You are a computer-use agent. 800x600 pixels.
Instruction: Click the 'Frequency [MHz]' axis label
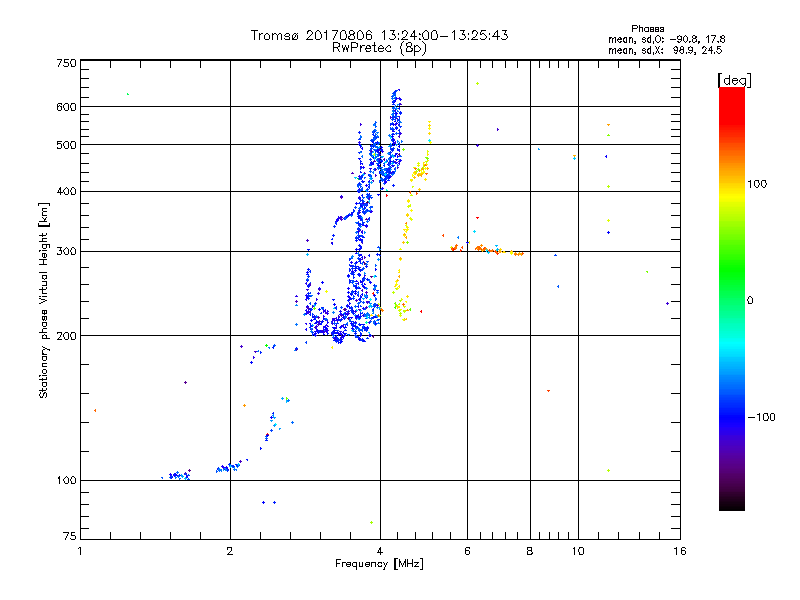[x=379, y=564]
